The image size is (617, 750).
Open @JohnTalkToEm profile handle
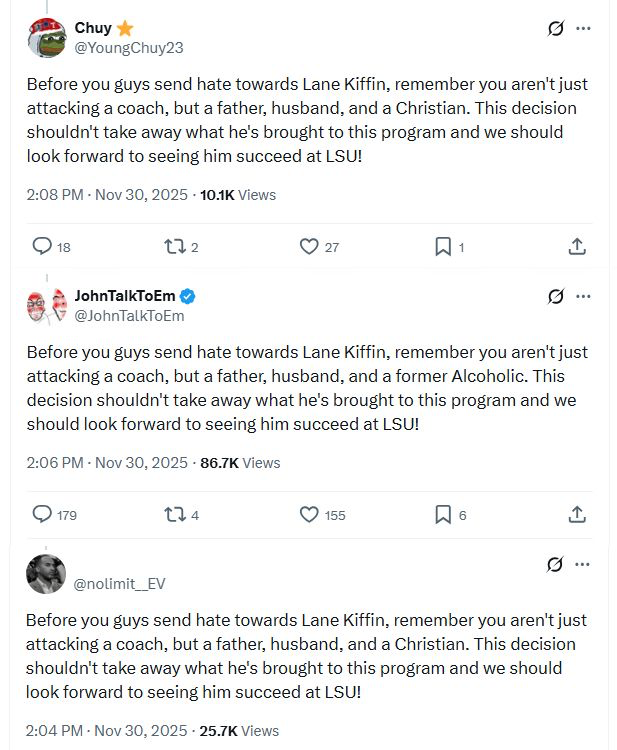(129, 315)
